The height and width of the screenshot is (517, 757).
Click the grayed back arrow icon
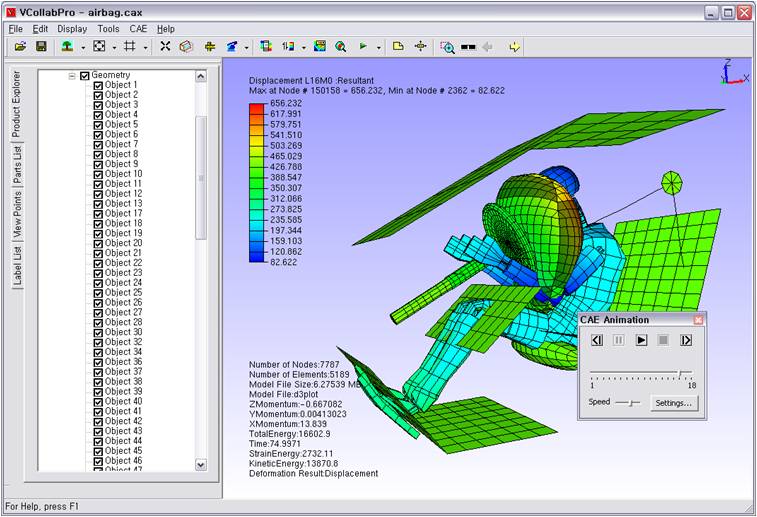click(488, 47)
